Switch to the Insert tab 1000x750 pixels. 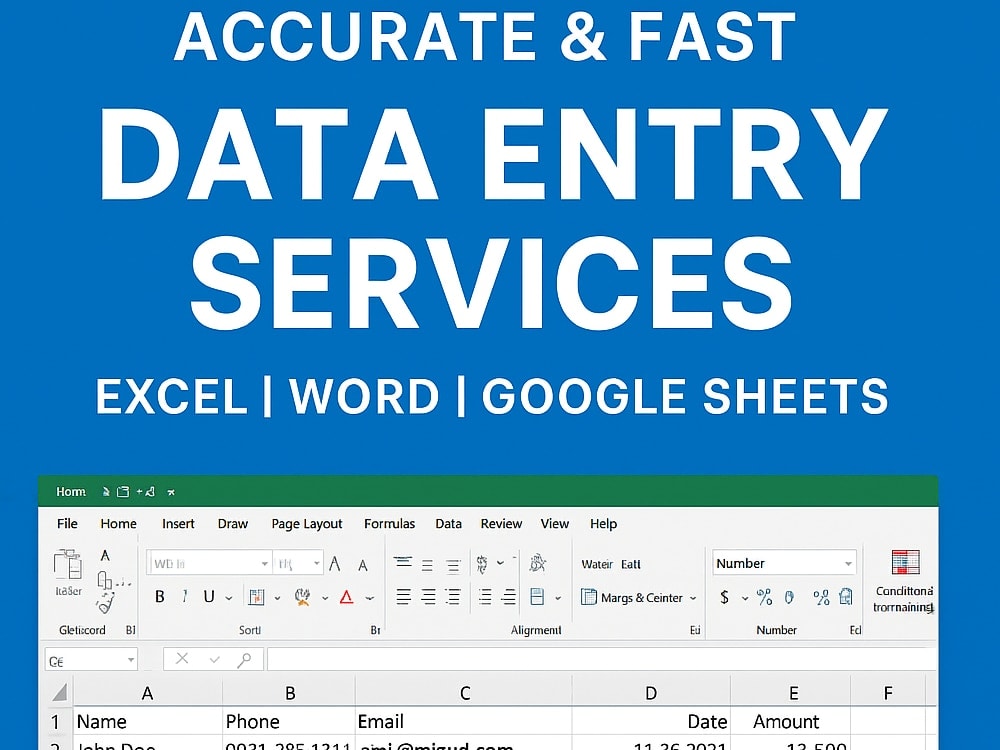178,524
